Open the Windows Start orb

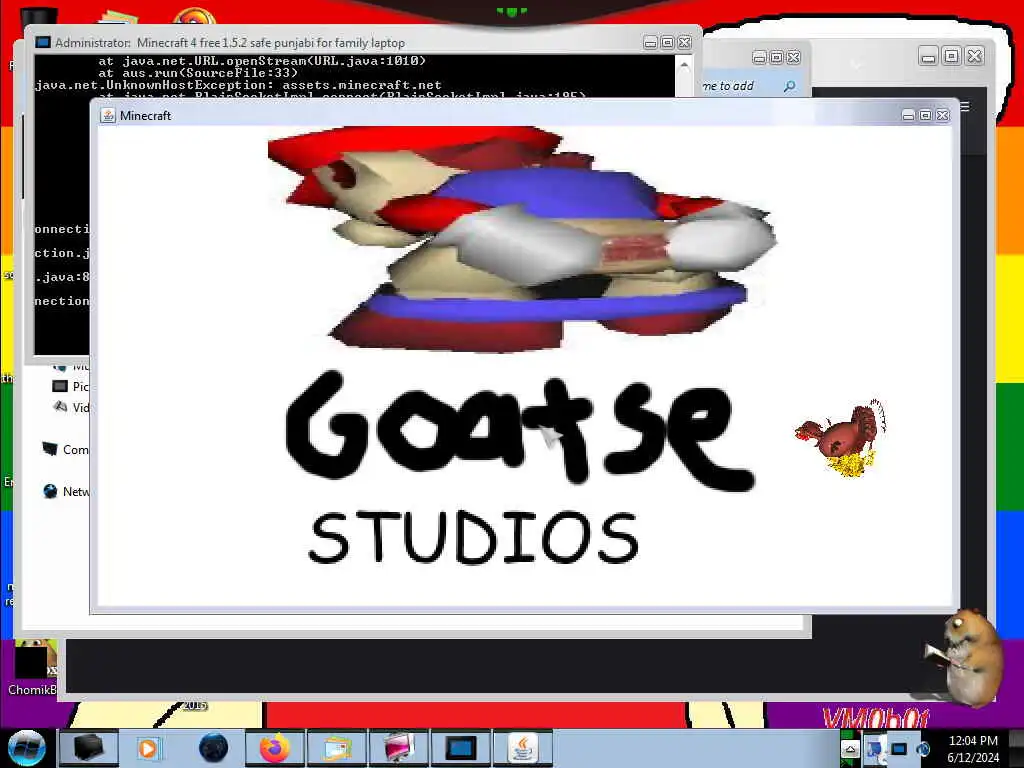(x=26, y=748)
